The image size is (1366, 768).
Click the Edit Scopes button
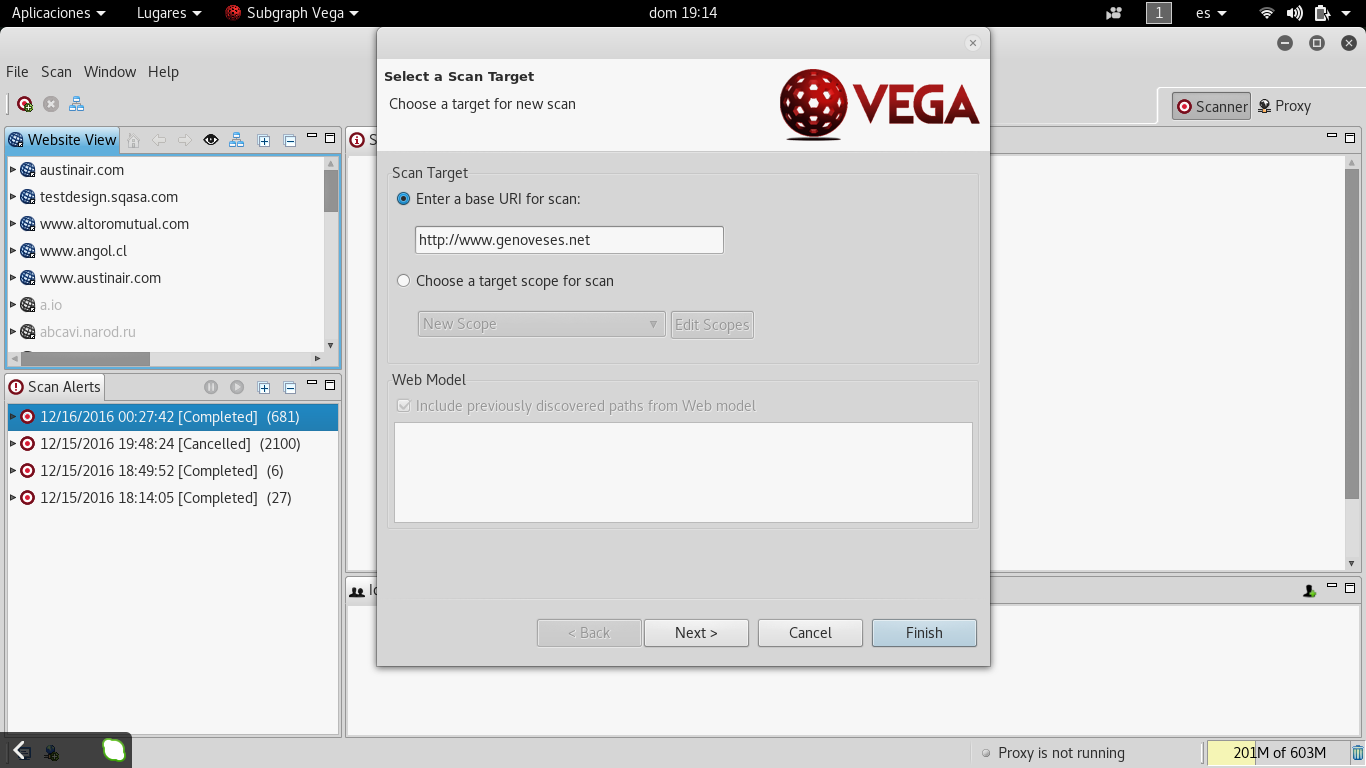[712, 324]
